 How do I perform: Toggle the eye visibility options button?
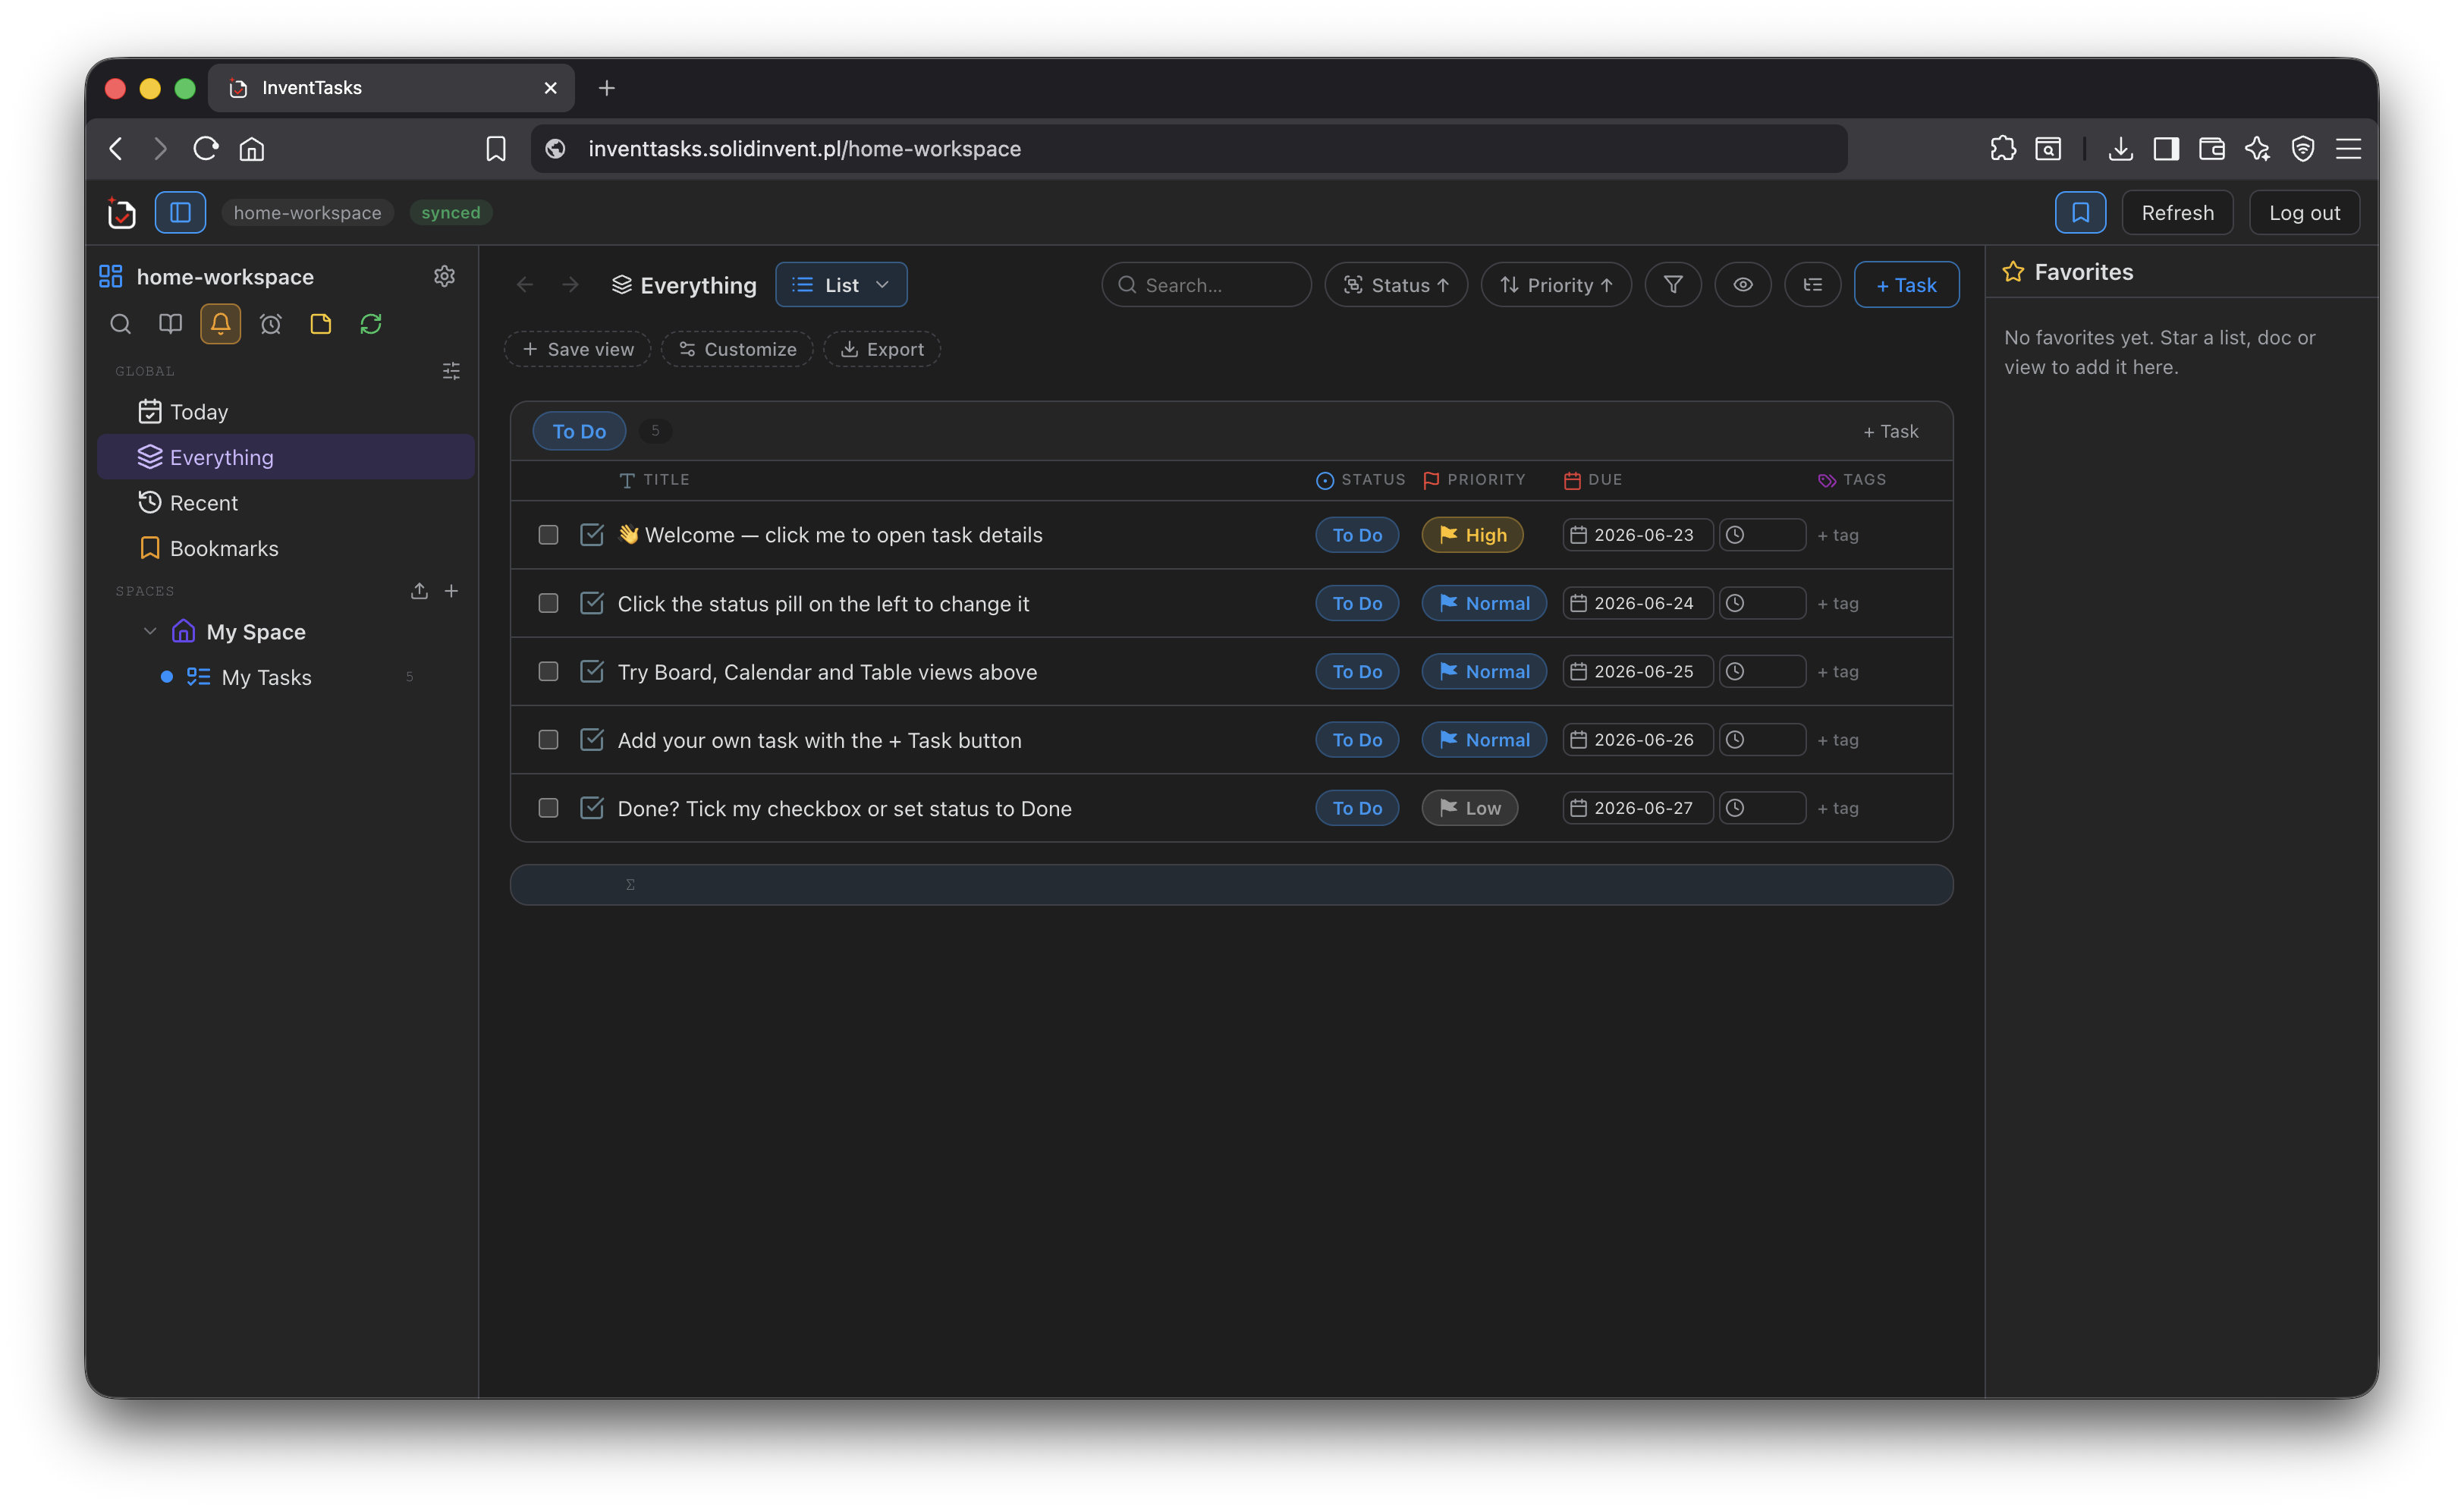point(1743,285)
